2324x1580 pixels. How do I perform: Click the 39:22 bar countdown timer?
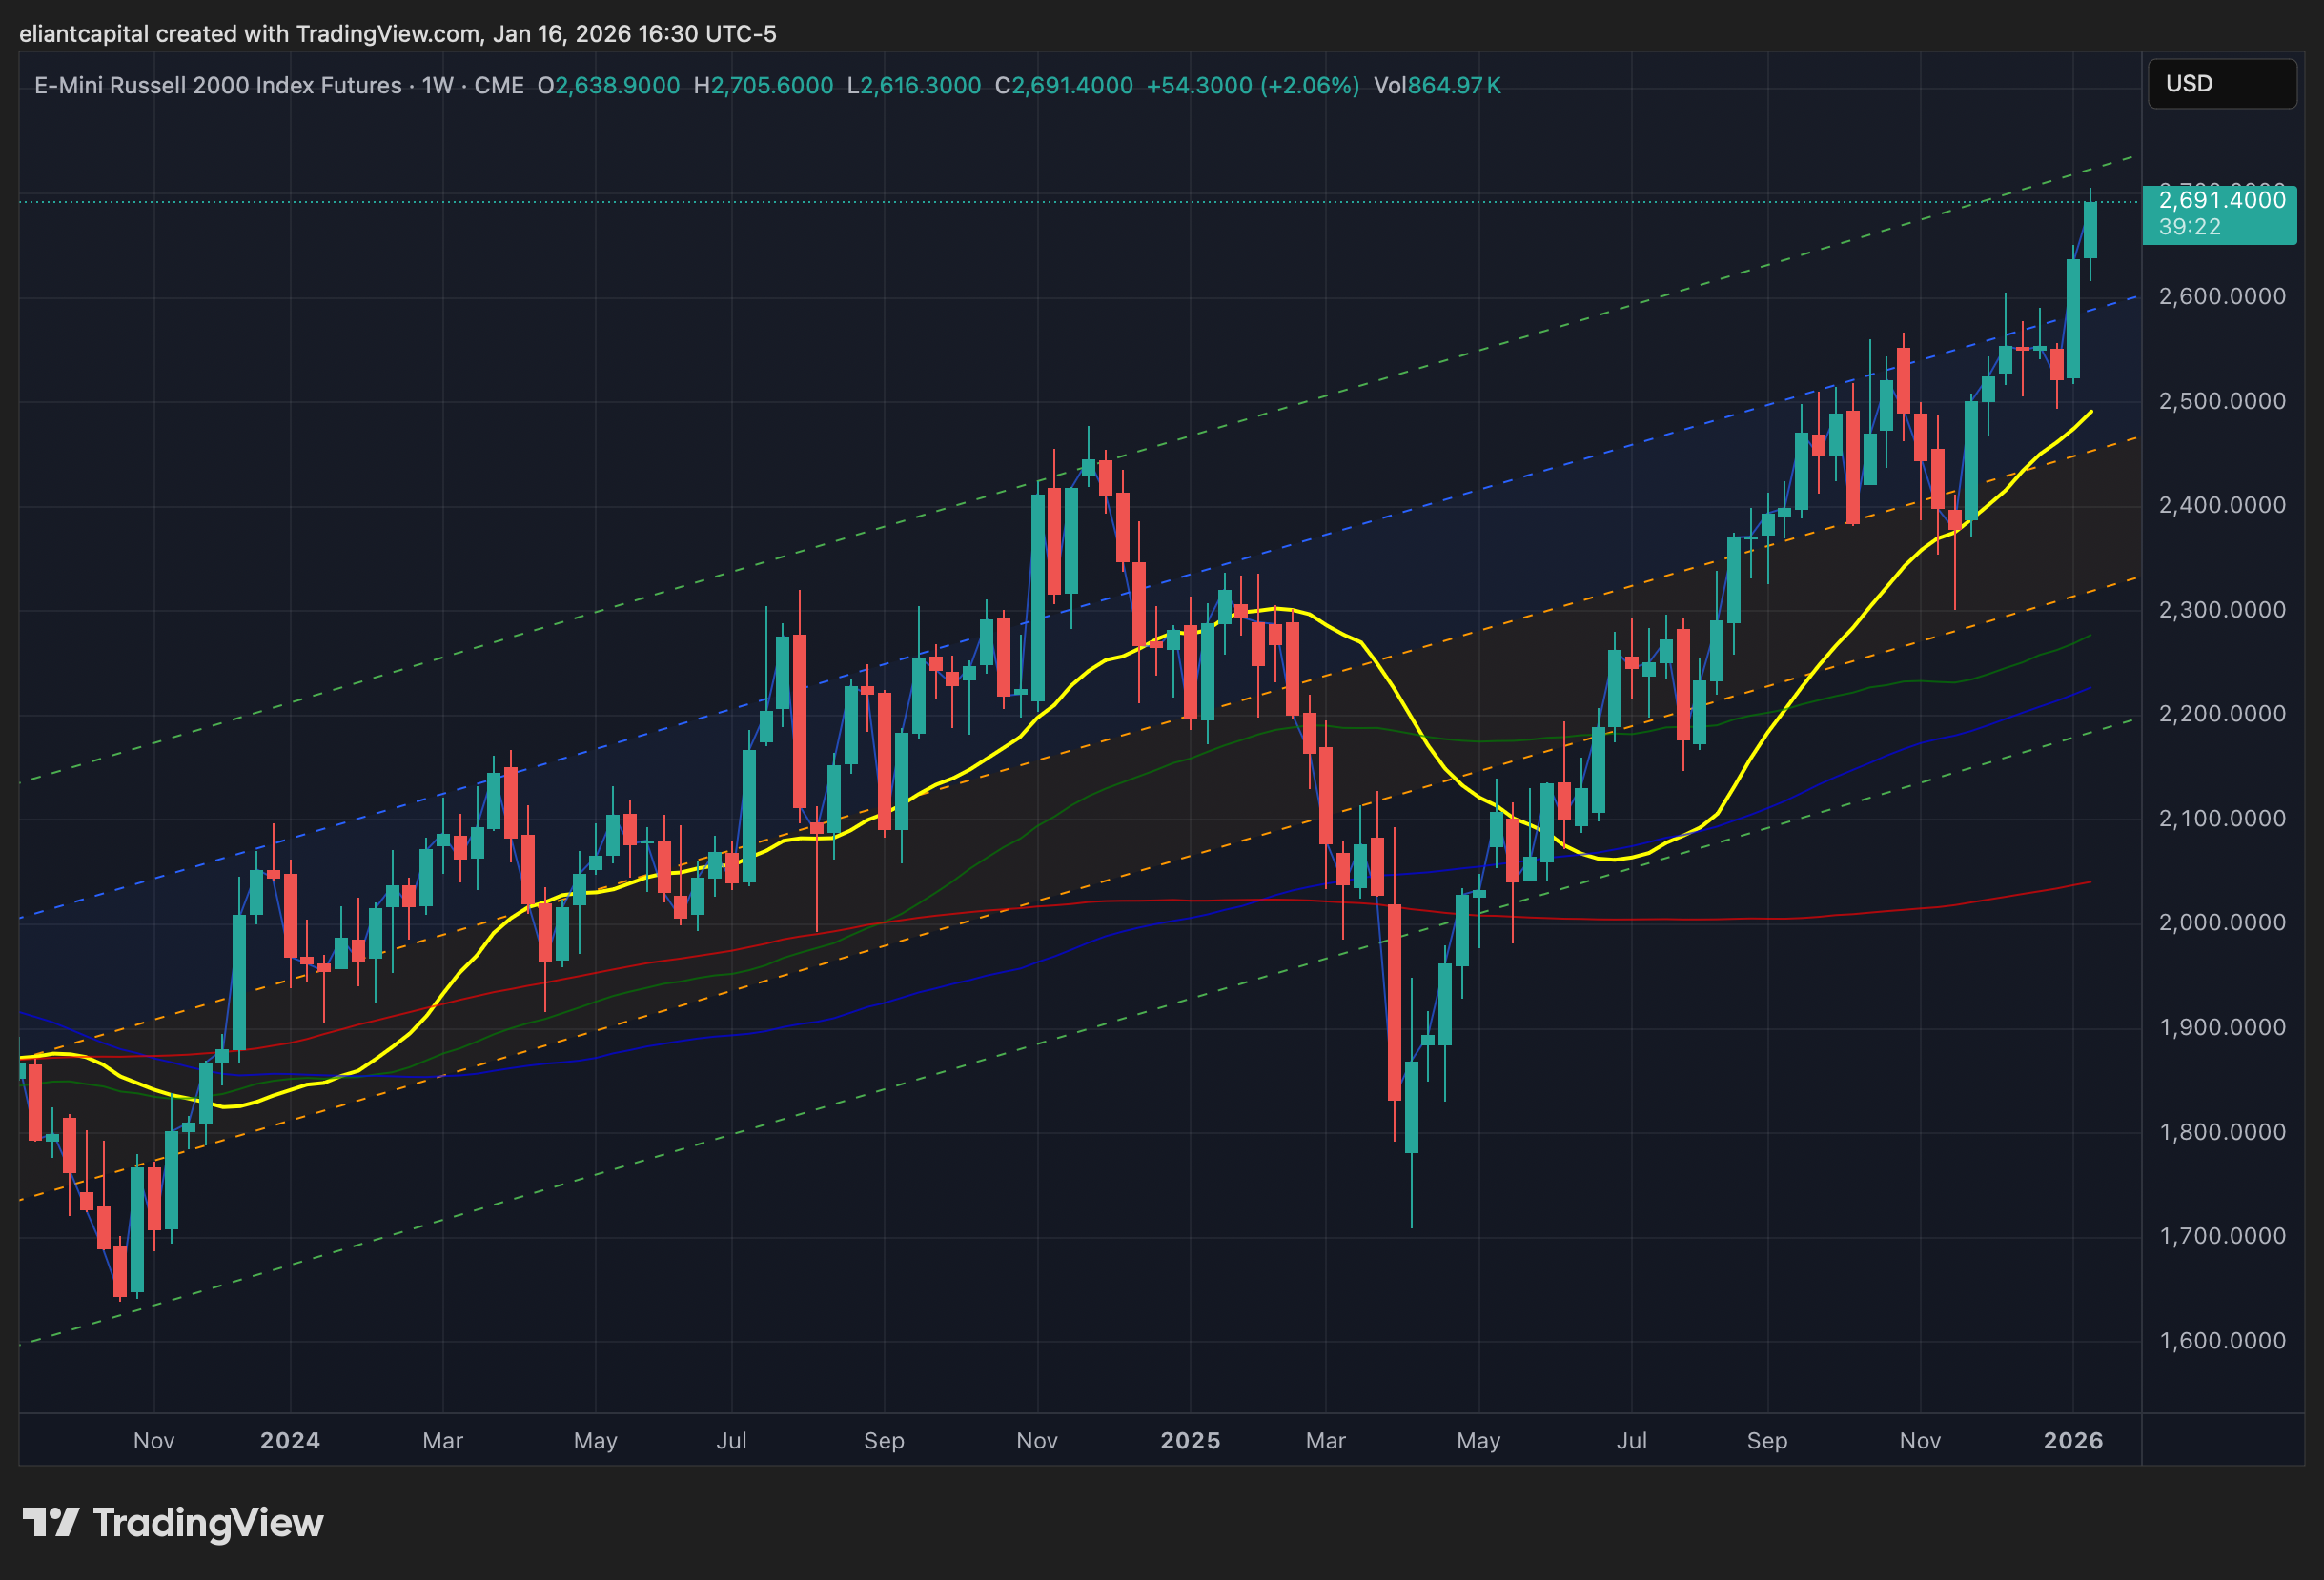click(x=2189, y=227)
